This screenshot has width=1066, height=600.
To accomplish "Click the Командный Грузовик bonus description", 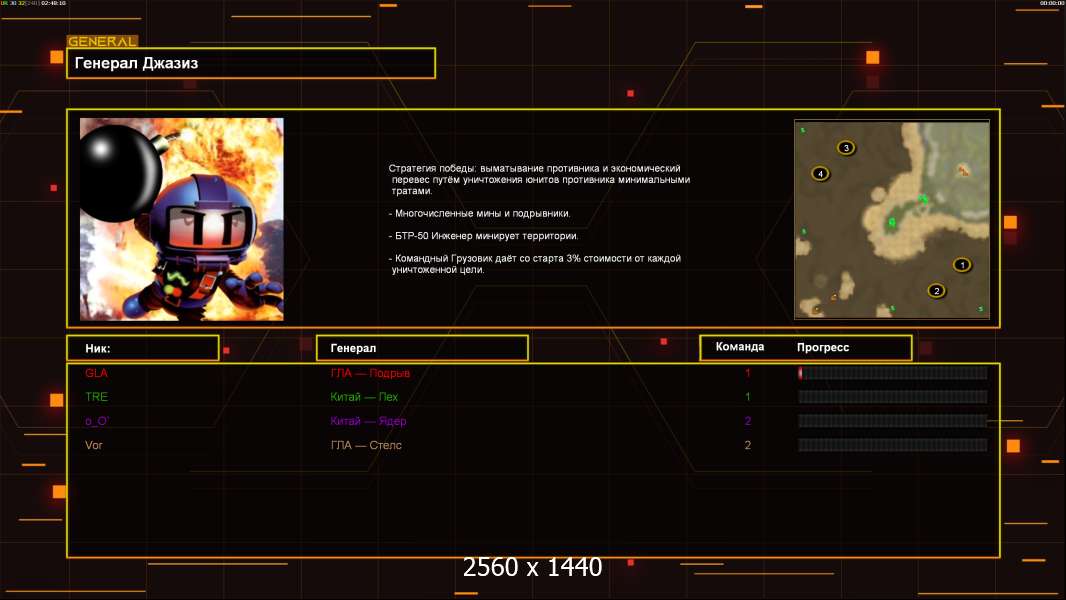I will click(x=534, y=264).
